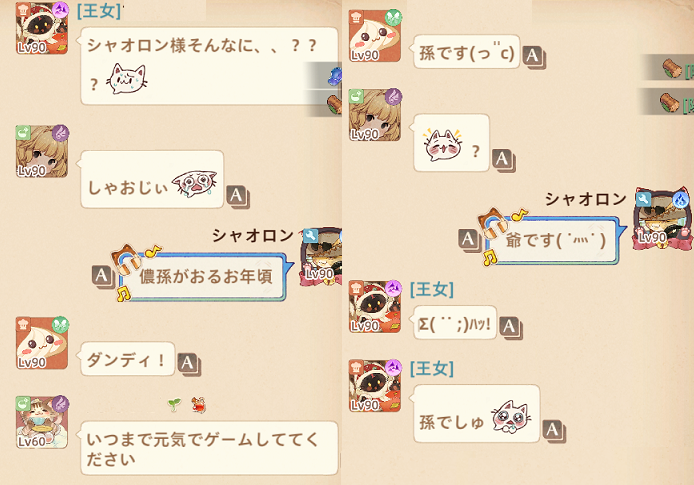Open dumpling avatar next to ダンディ！
This screenshot has height=485, width=694.
[42, 343]
